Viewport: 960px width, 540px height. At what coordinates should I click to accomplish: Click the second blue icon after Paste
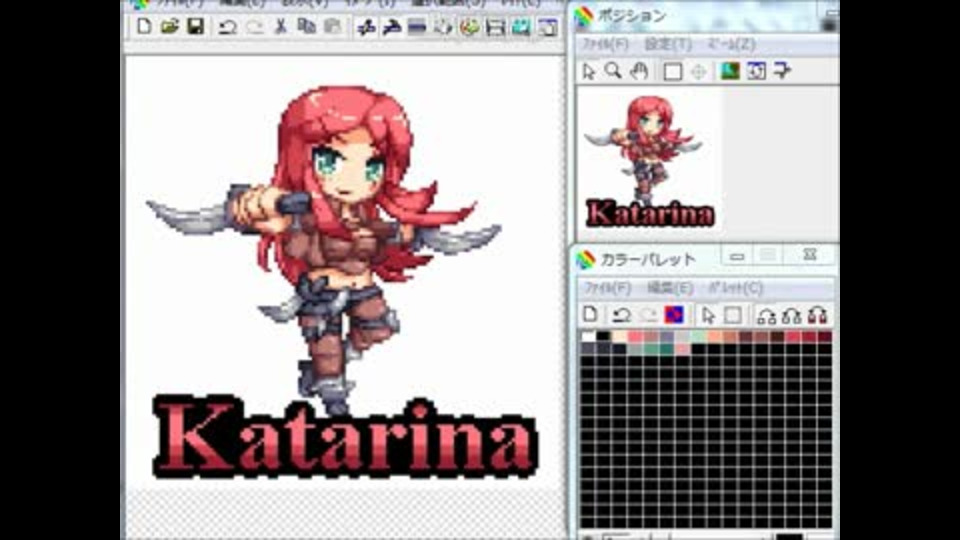coord(391,27)
